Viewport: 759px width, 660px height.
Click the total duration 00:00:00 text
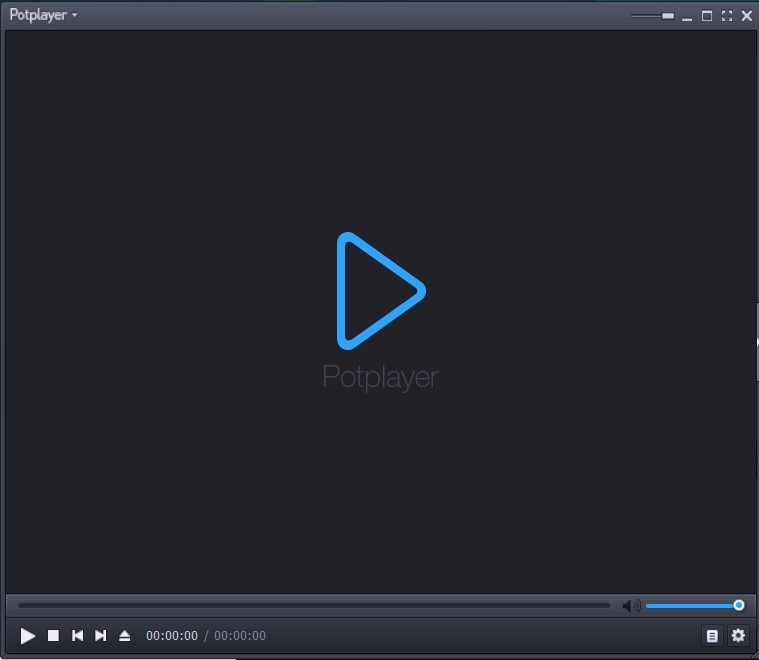240,635
